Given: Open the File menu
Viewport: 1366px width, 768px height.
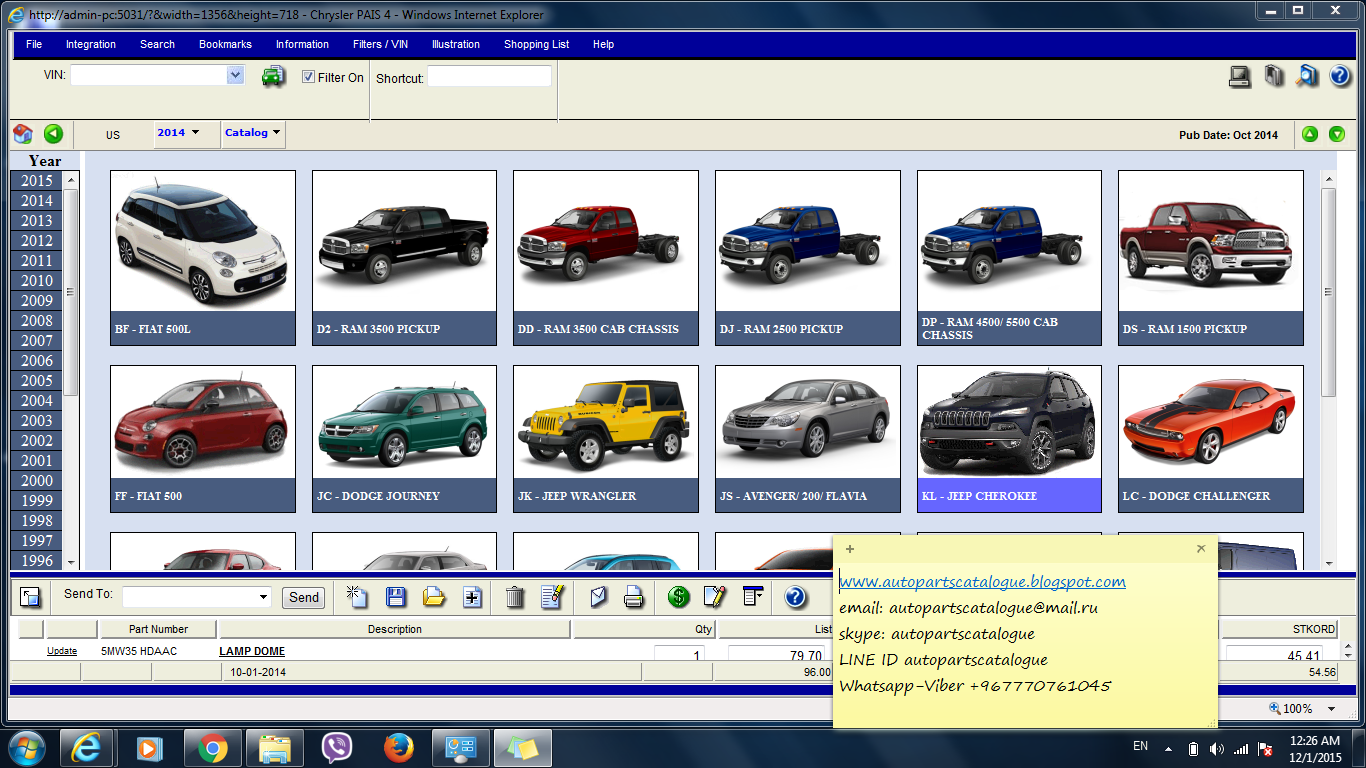Looking at the screenshot, I should point(34,44).
